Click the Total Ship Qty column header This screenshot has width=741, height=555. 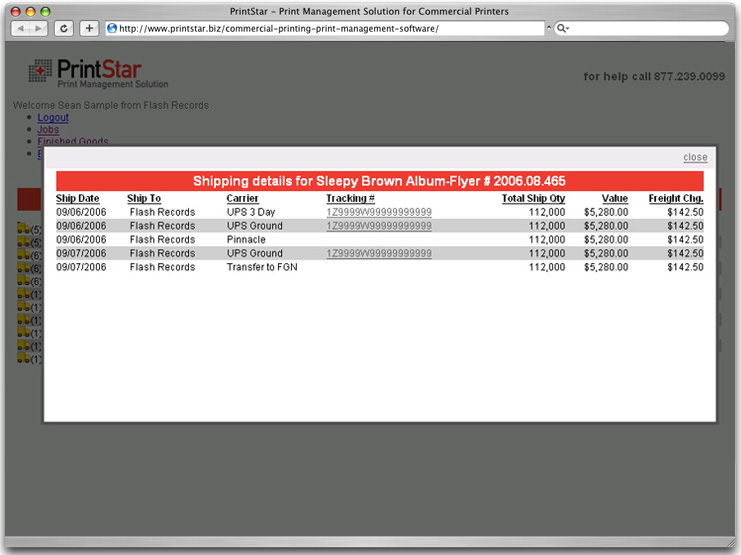click(533, 199)
